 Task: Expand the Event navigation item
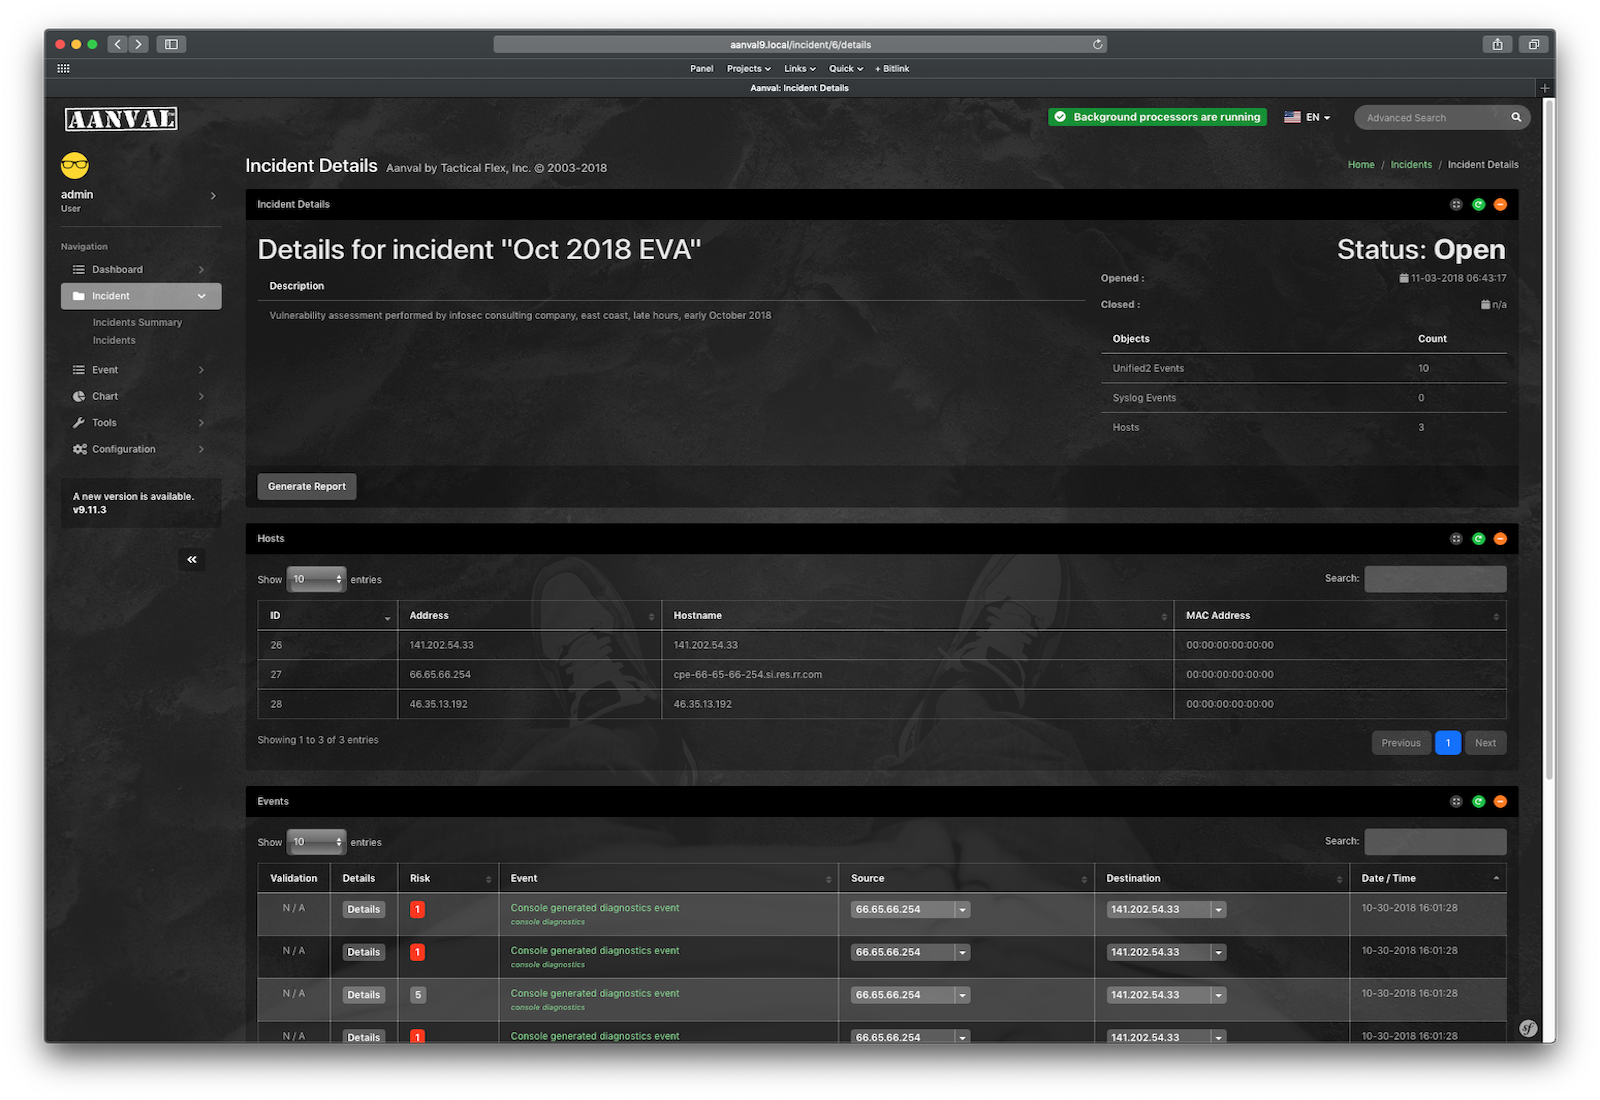(141, 370)
